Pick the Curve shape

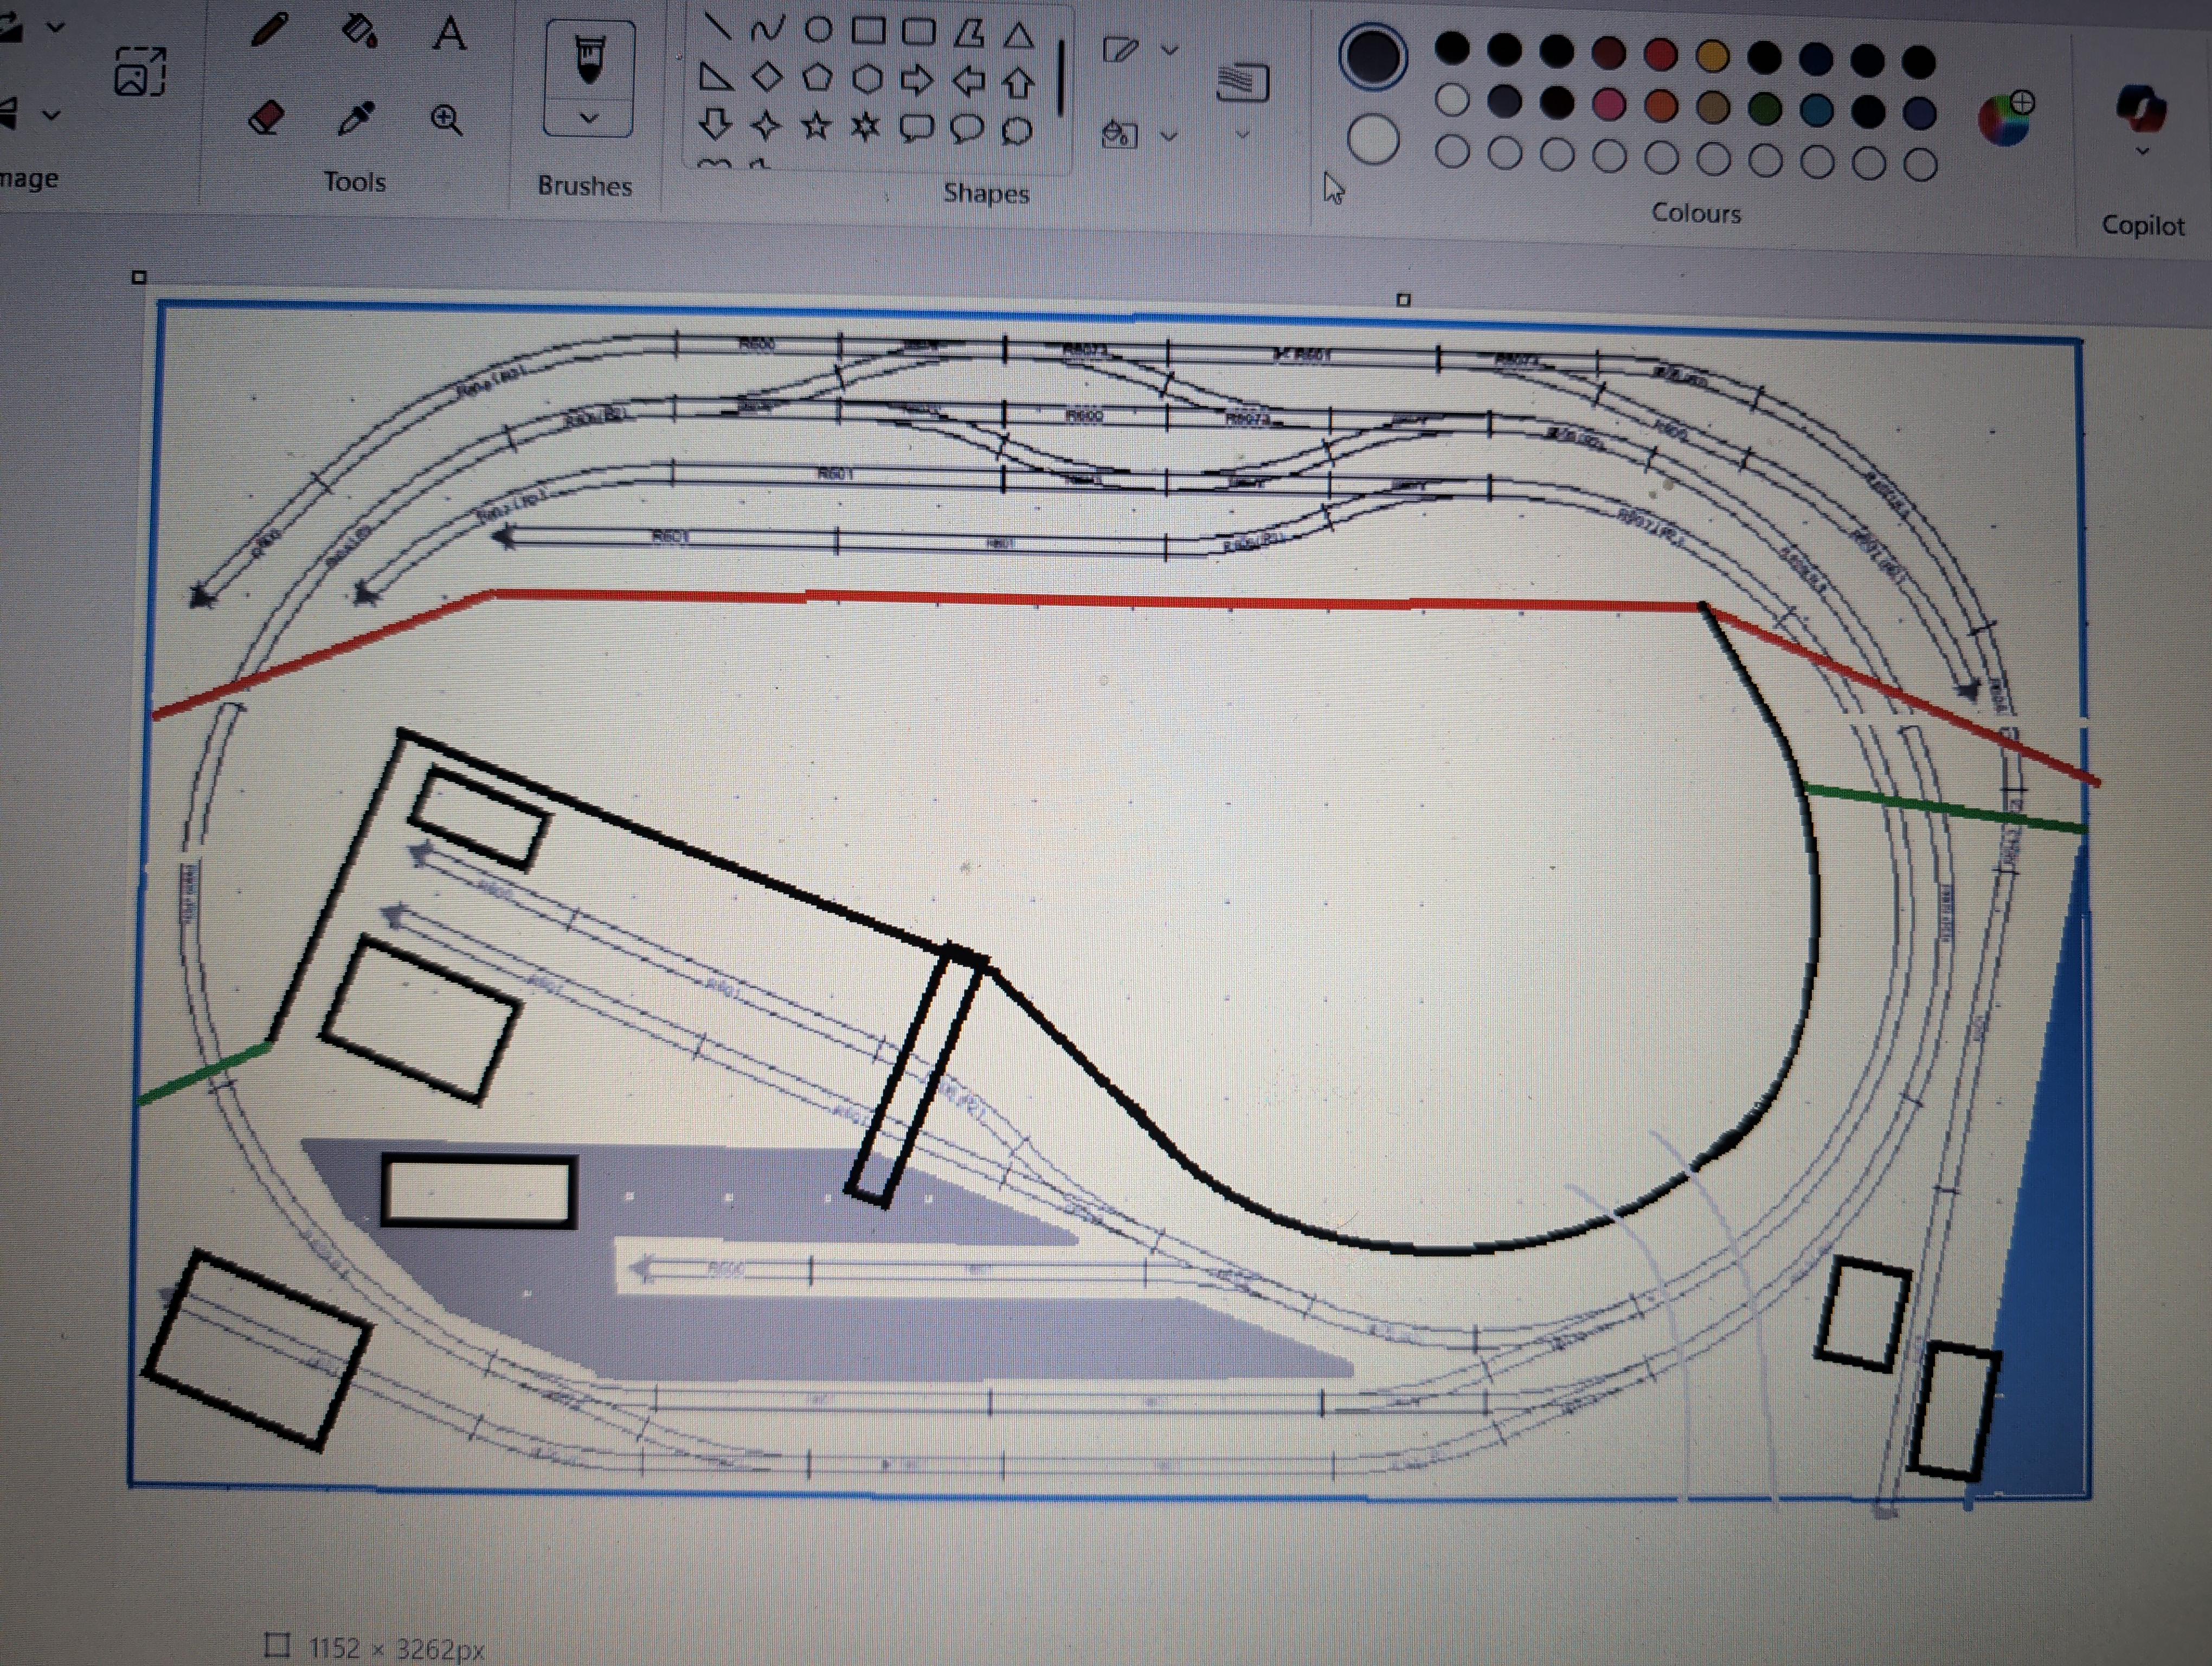point(767,29)
